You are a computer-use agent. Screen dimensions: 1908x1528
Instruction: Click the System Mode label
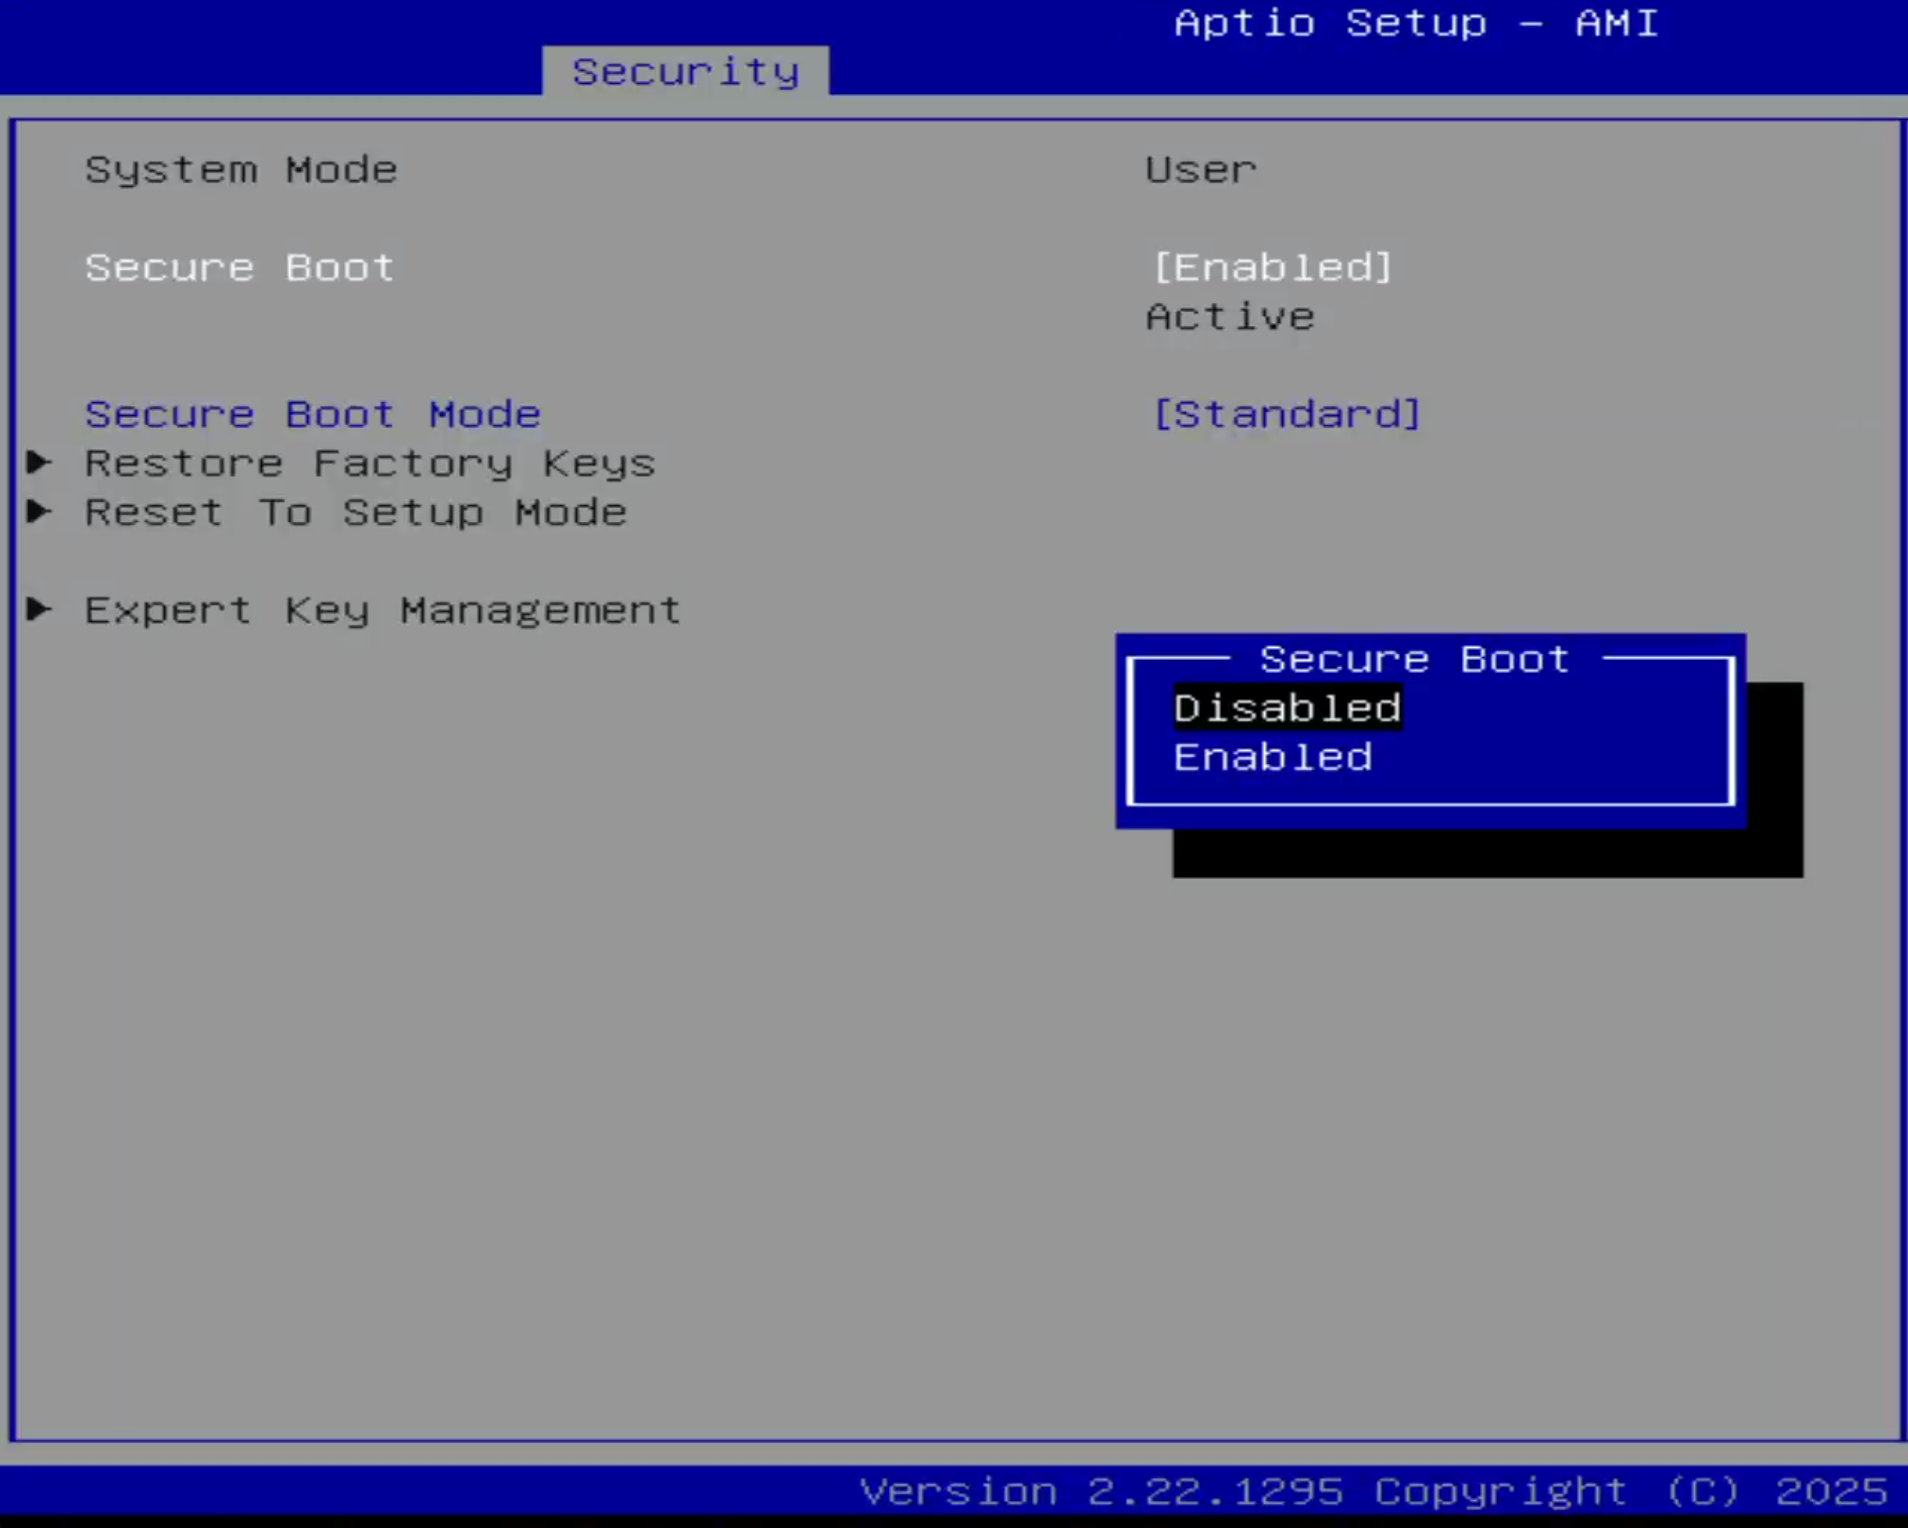240,169
